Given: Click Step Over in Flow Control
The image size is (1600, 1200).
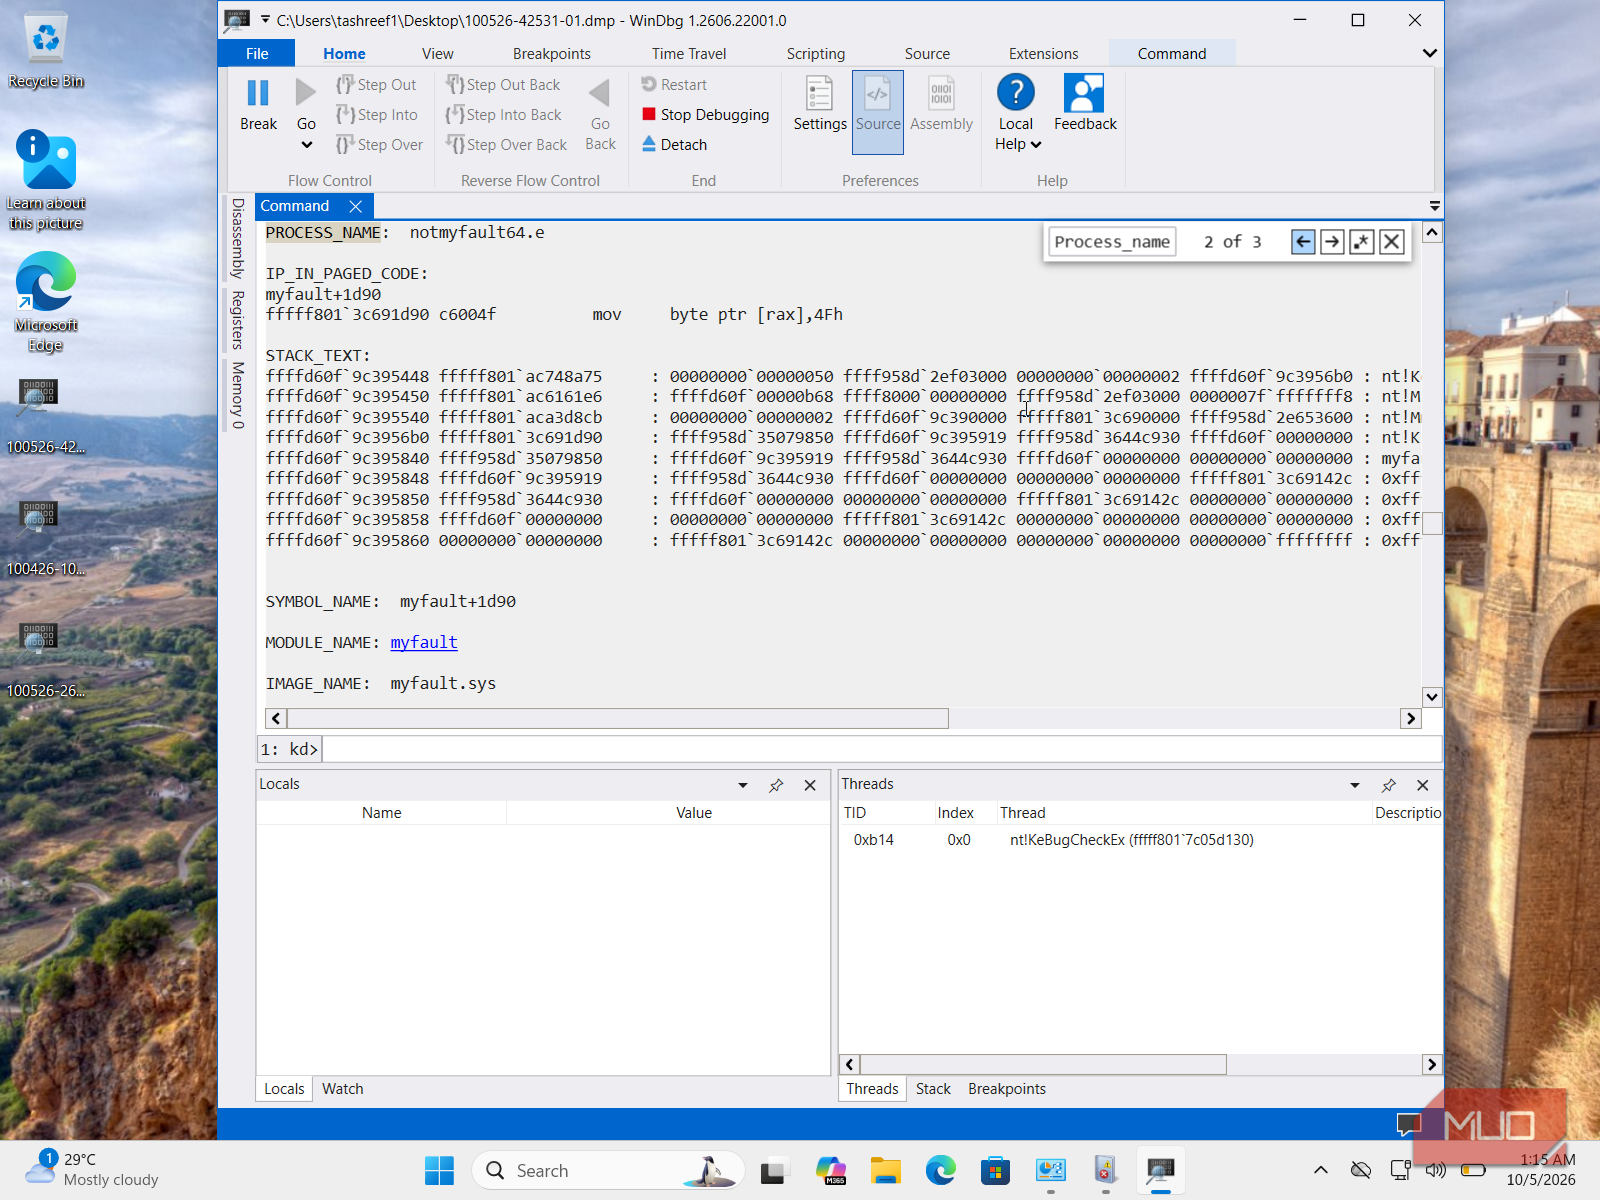Looking at the screenshot, I should pos(379,145).
